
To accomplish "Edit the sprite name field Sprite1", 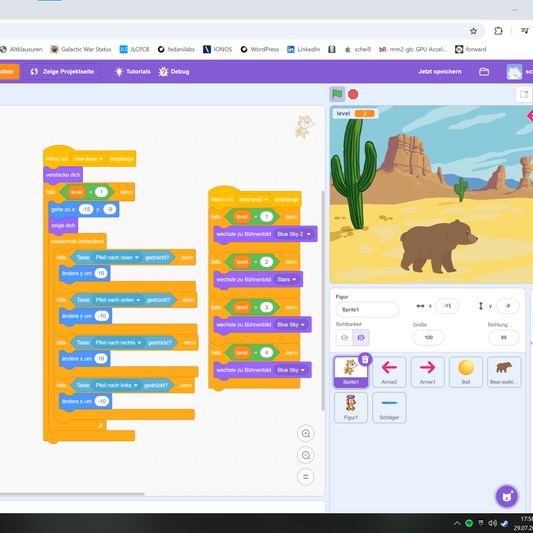I will point(367,309).
